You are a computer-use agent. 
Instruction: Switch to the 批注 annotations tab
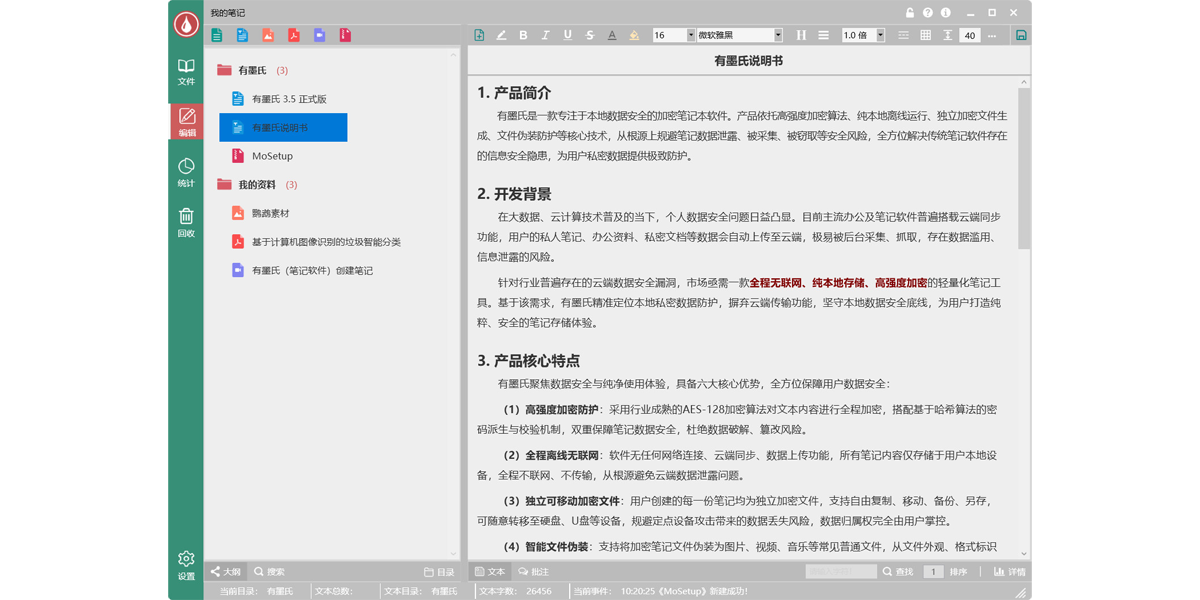pos(534,572)
